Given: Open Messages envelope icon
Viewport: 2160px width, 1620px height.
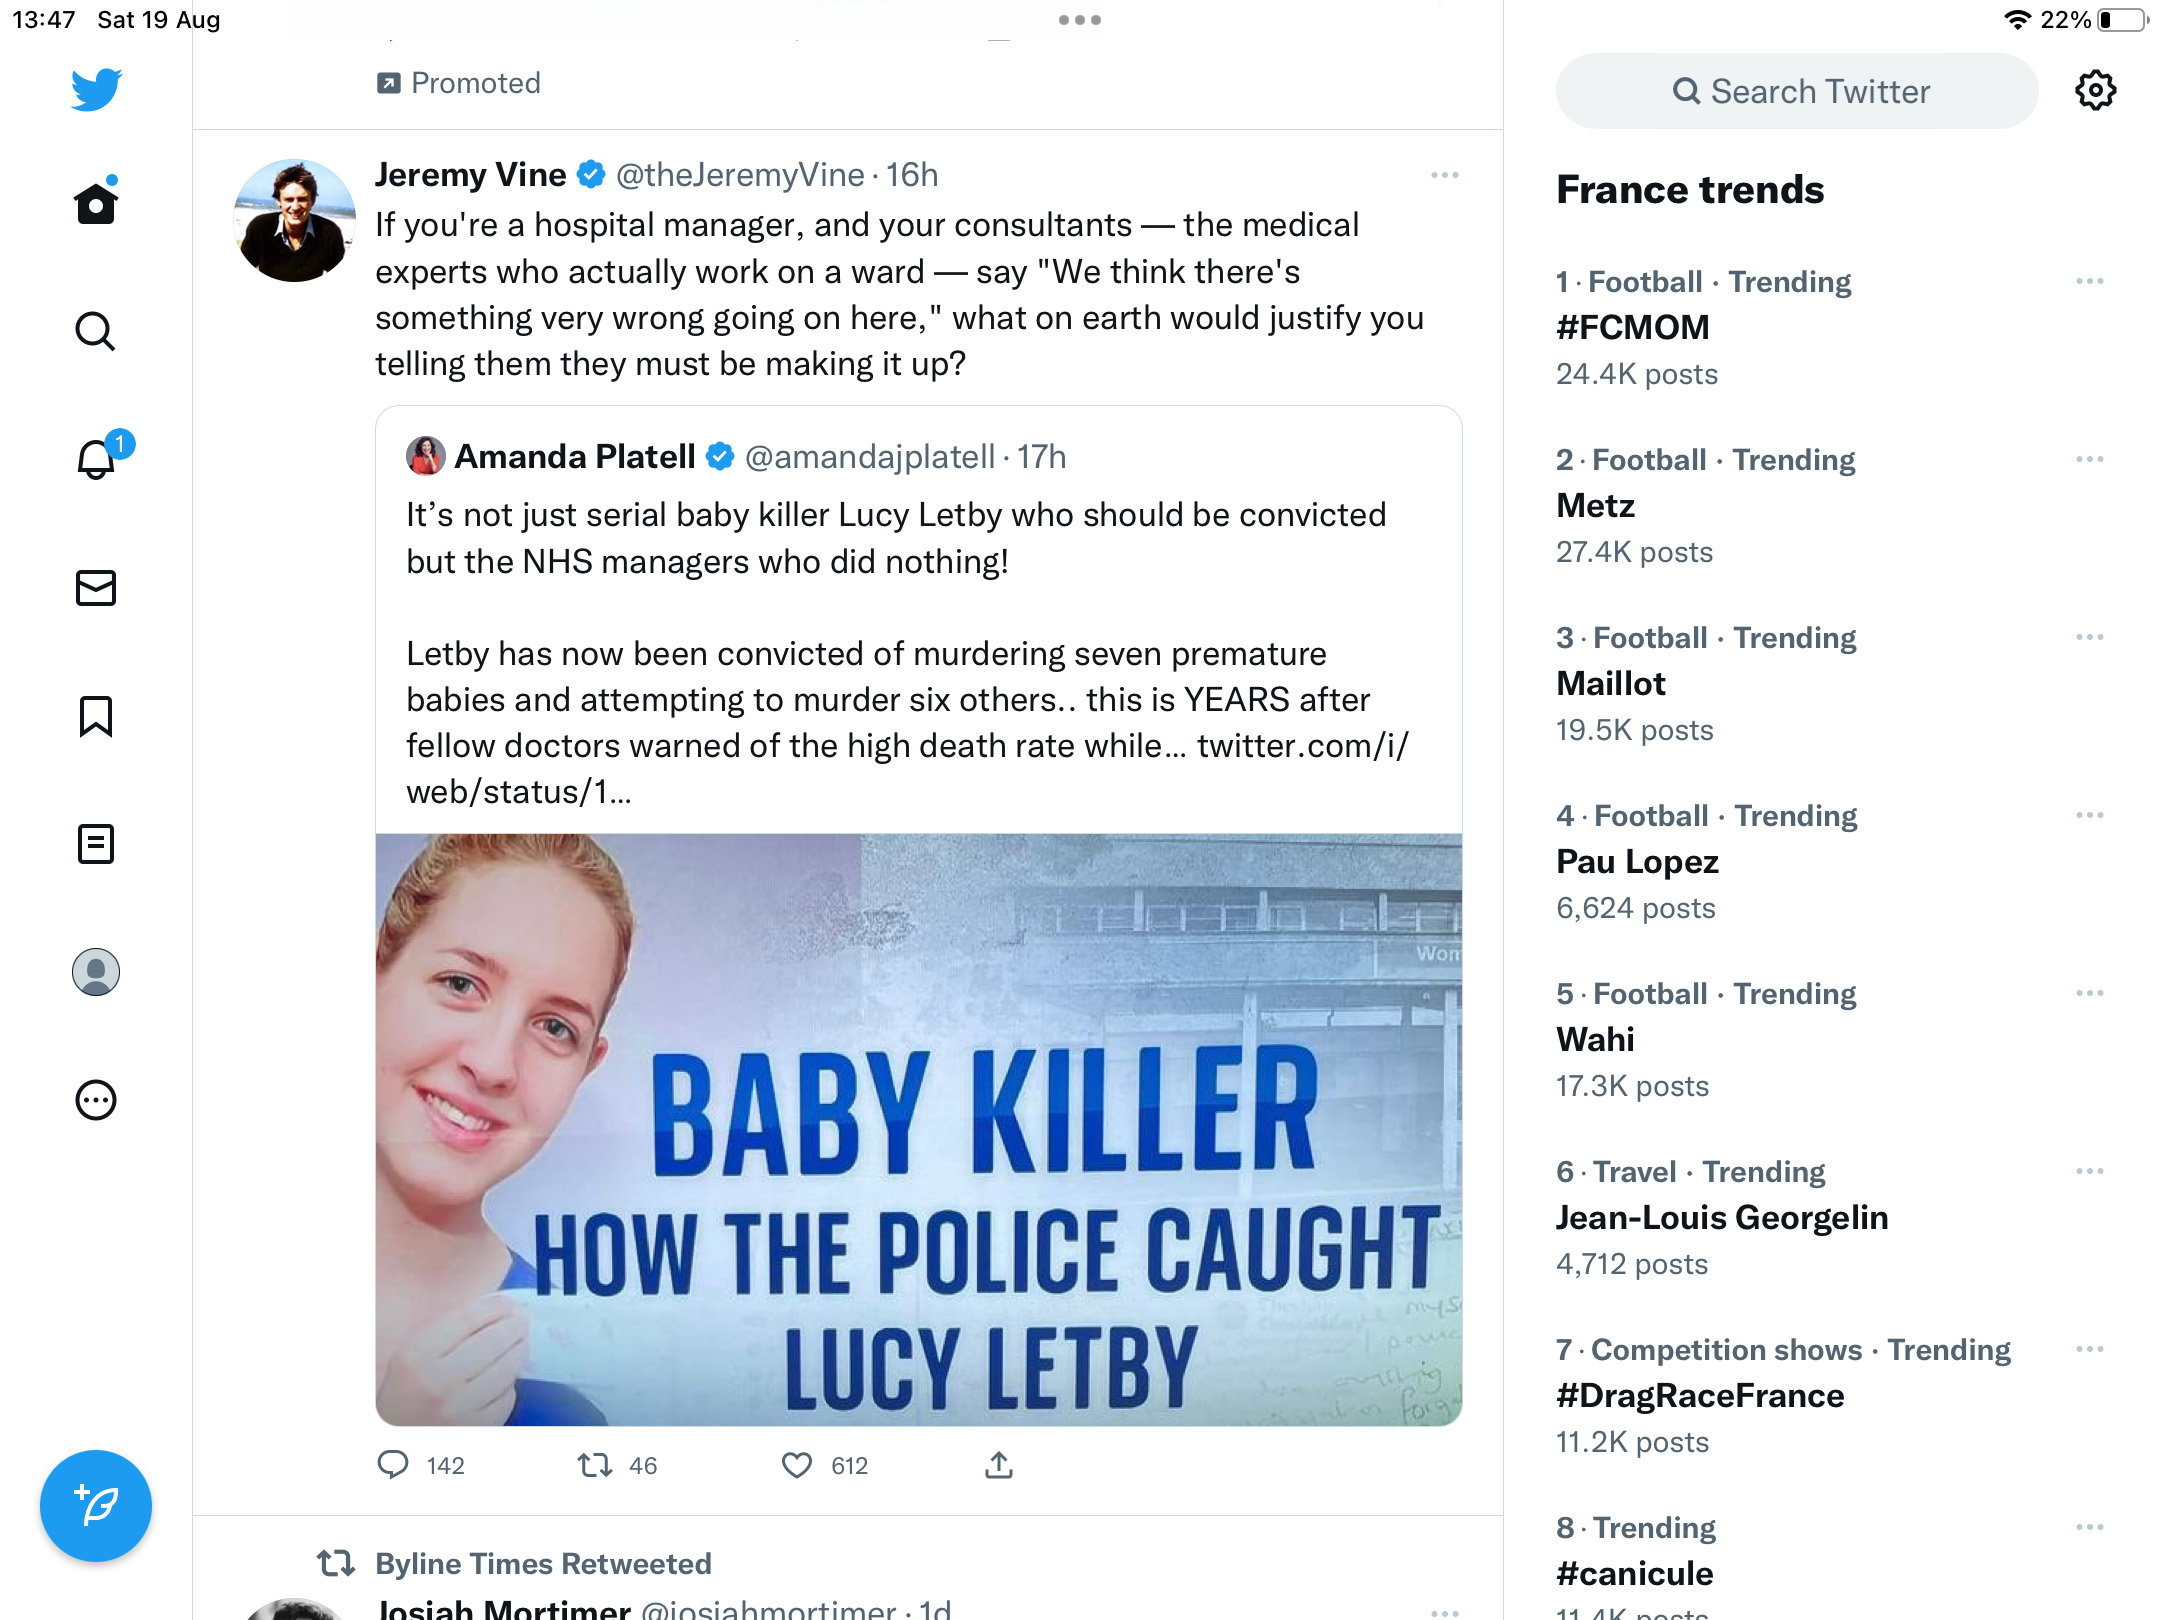Looking at the screenshot, I should [96, 588].
